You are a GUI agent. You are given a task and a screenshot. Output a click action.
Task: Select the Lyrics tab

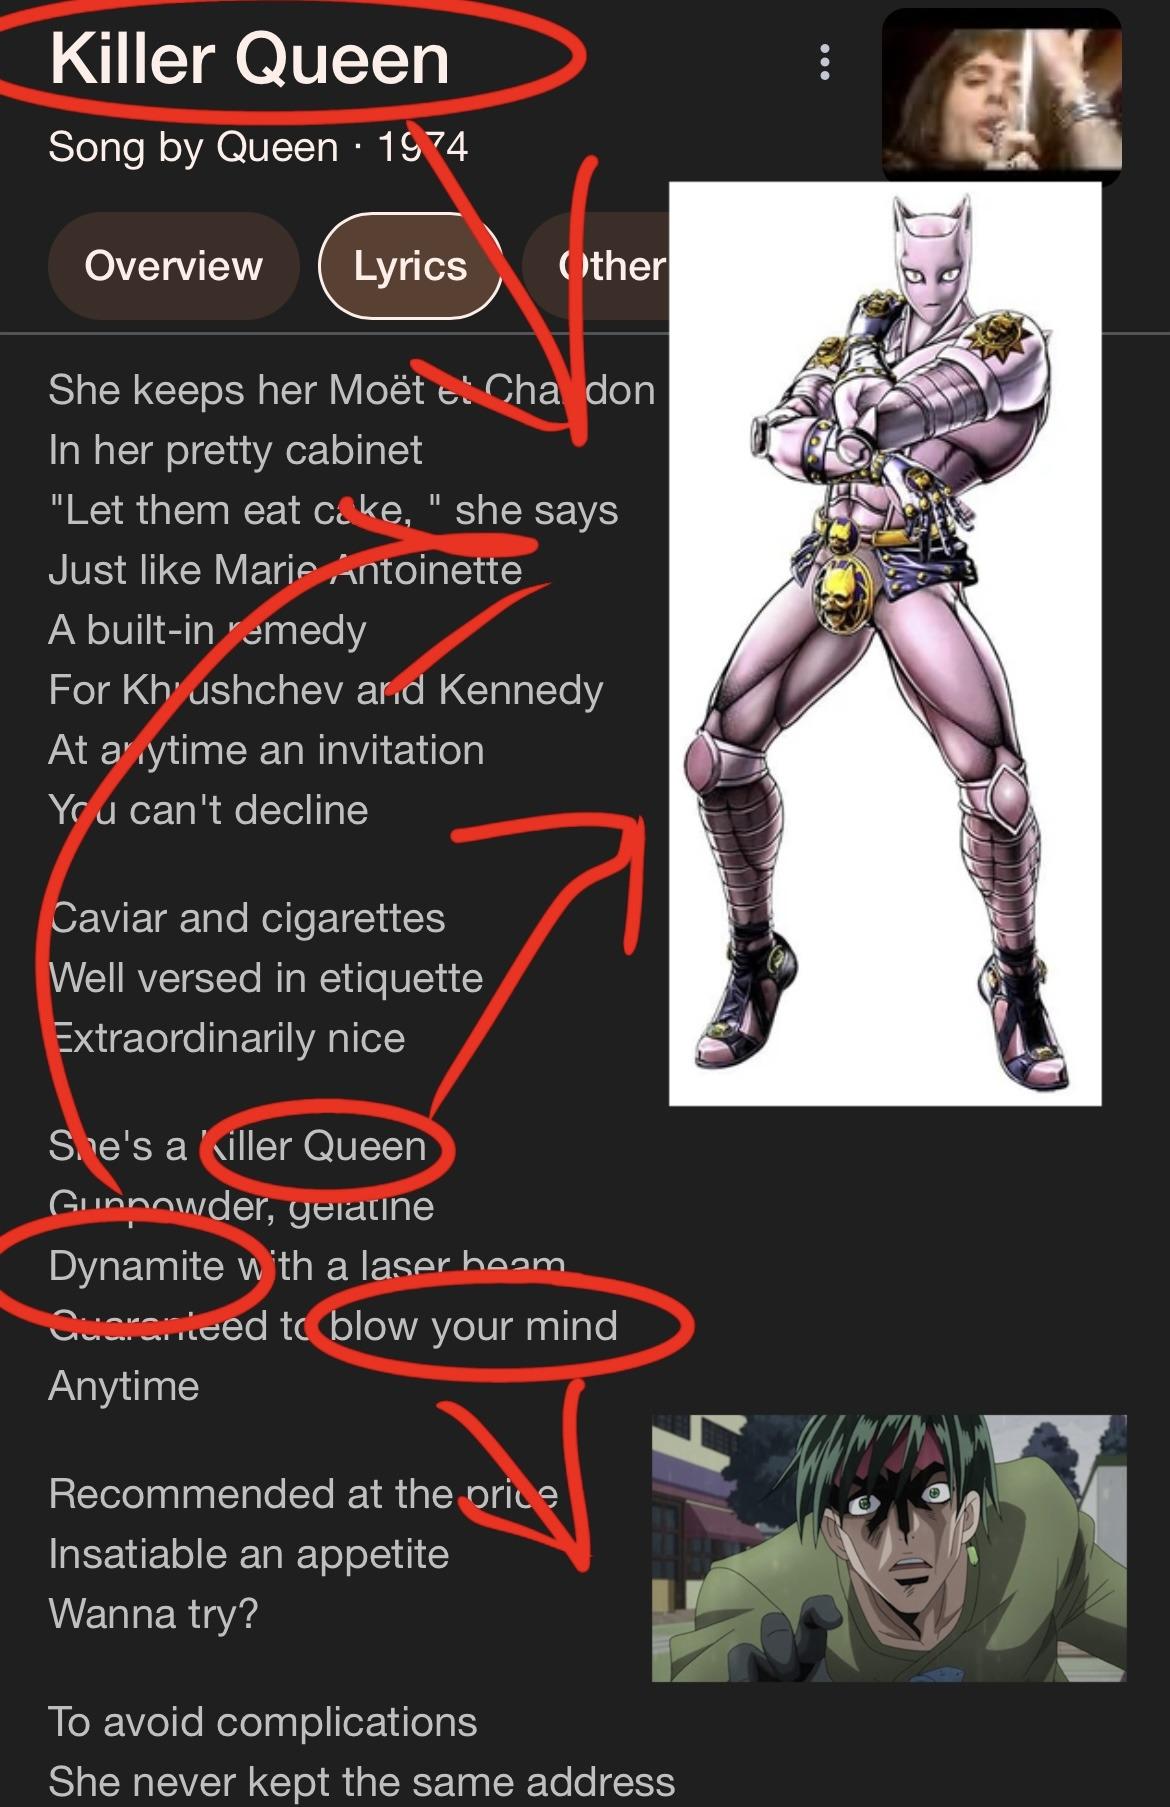click(x=410, y=266)
